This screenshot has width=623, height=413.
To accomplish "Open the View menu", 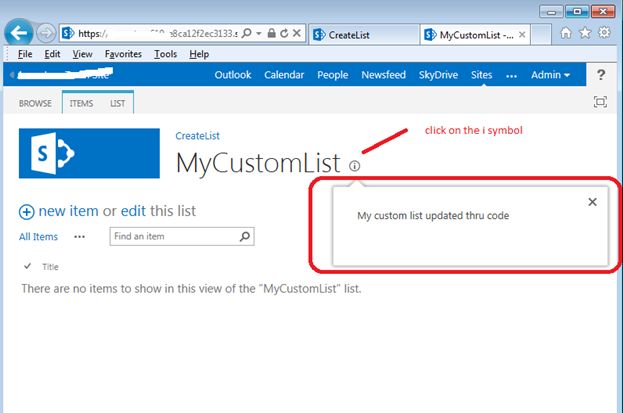I will pyautogui.click(x=82, y=54).
